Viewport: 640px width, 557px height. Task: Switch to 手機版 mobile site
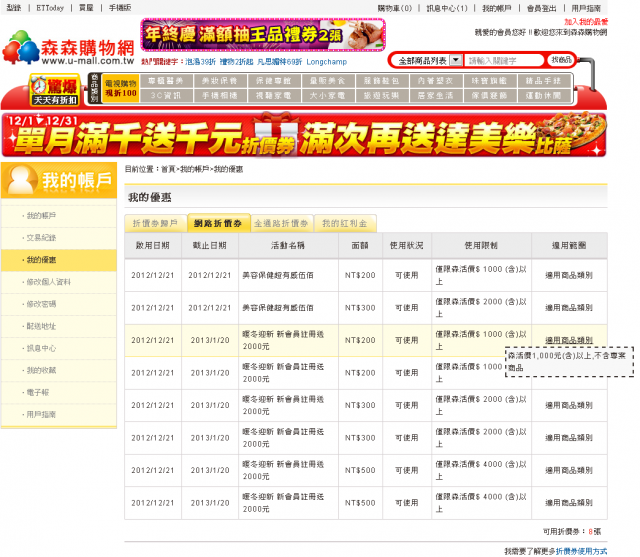point(120,8)
